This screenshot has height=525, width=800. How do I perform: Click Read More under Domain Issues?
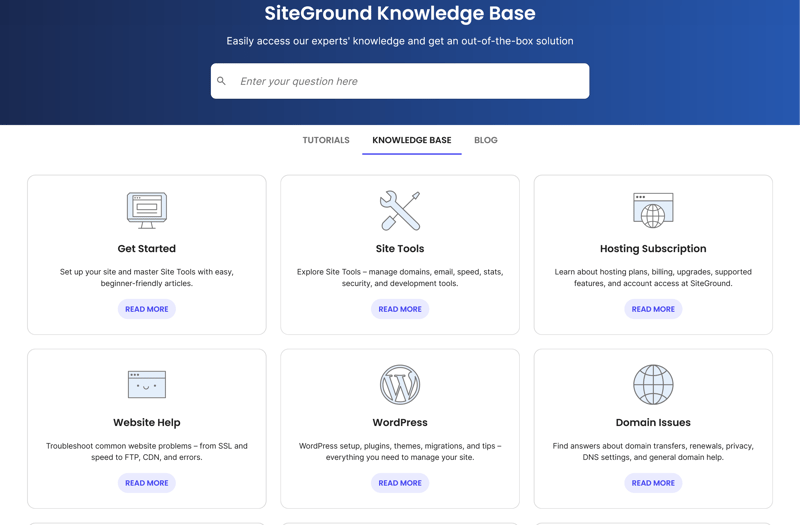(x=653, y=483)
